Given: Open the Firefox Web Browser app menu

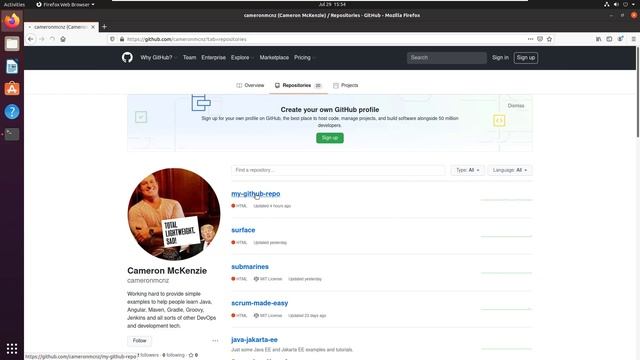Looking at the screenshot, I should point(65,4).
